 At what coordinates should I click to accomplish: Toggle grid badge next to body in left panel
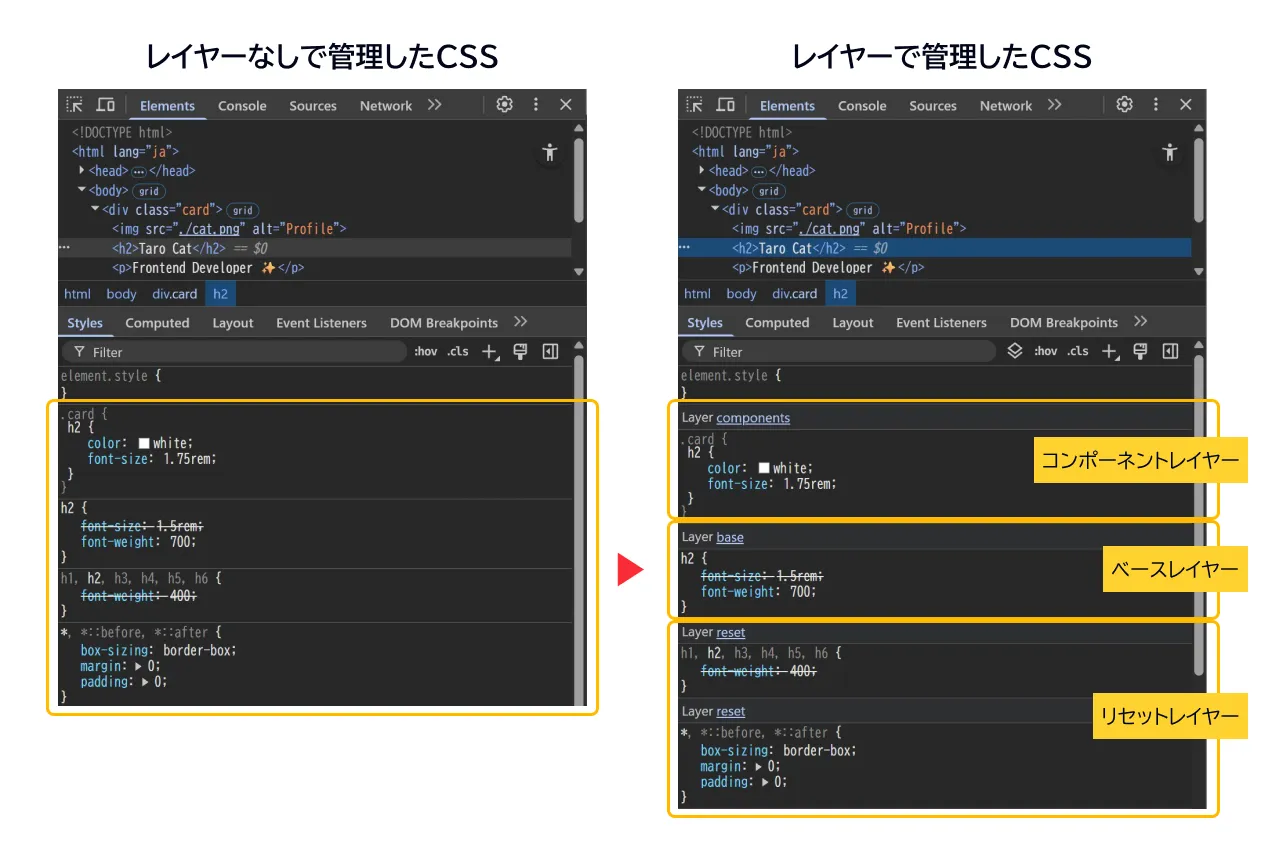pos(149,191)
